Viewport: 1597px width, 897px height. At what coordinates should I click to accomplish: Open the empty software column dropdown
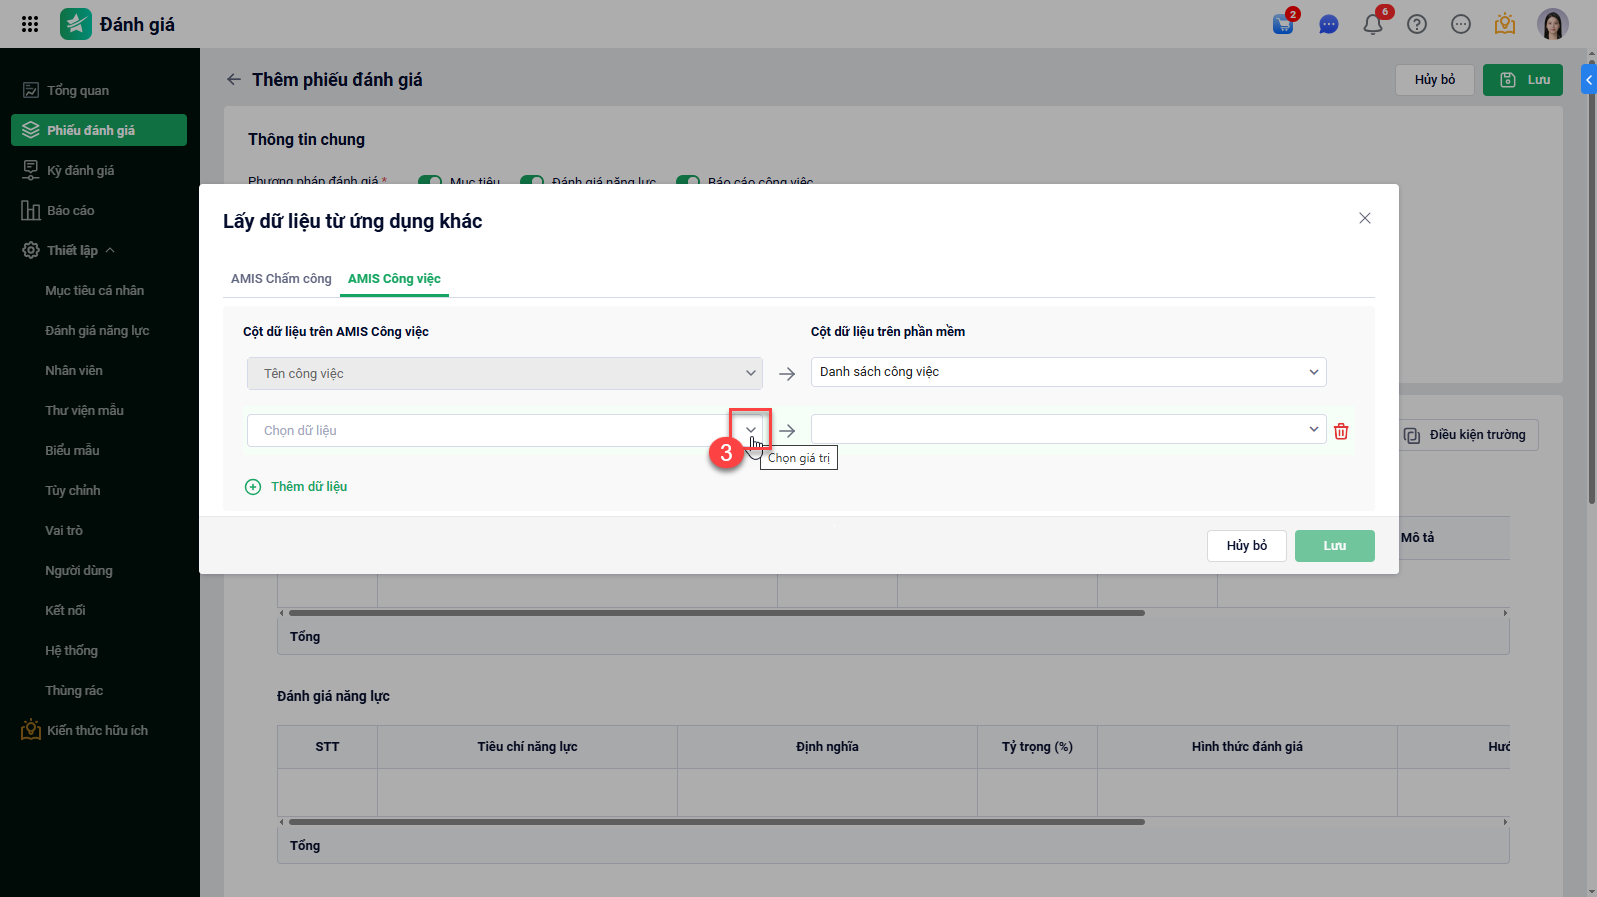pos(1069,429)
